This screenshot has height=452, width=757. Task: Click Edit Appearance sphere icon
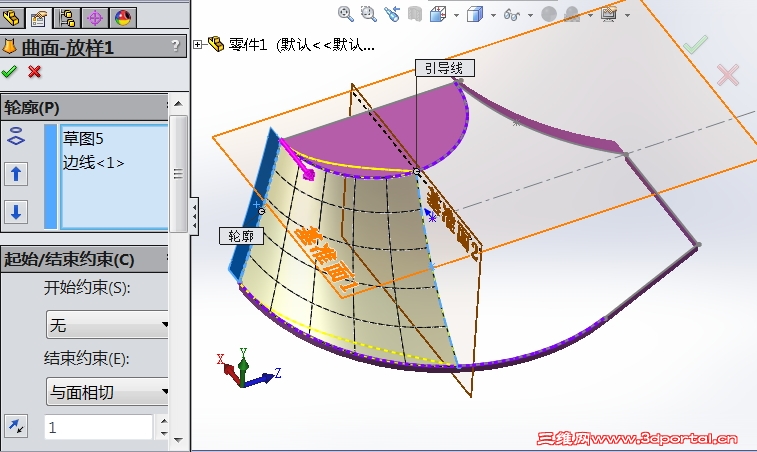pyautogui.click(x=549, y=14)
